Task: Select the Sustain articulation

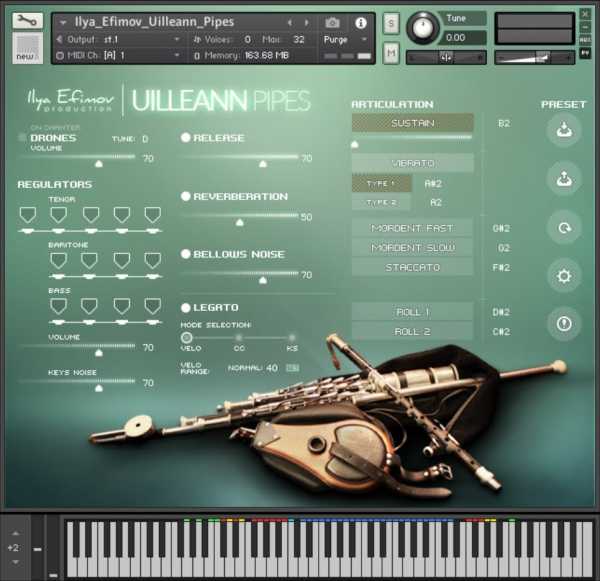Action: pyautogui.click(x=412, y=123)
